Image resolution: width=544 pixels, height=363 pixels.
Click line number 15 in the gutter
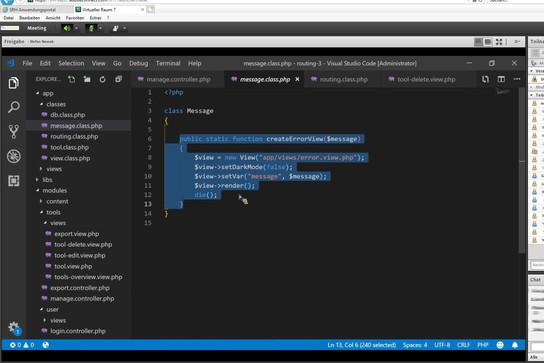(x=148, y=223)
